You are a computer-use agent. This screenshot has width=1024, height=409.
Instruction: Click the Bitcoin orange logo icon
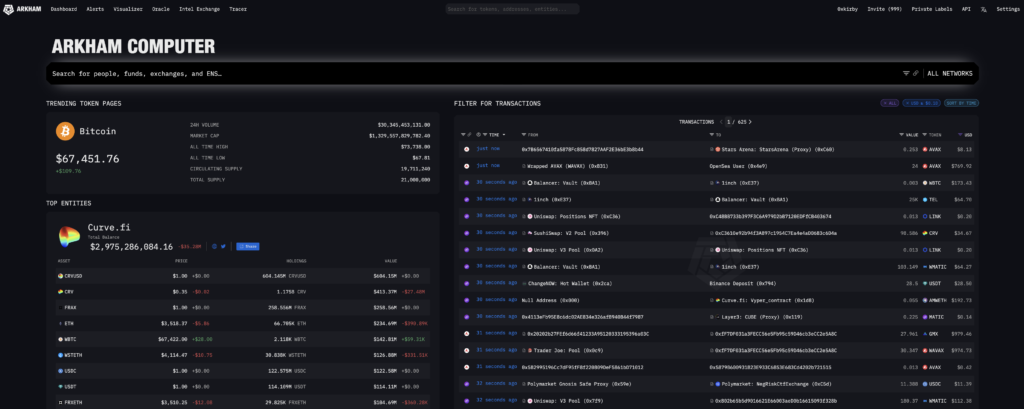pos(65,131)
